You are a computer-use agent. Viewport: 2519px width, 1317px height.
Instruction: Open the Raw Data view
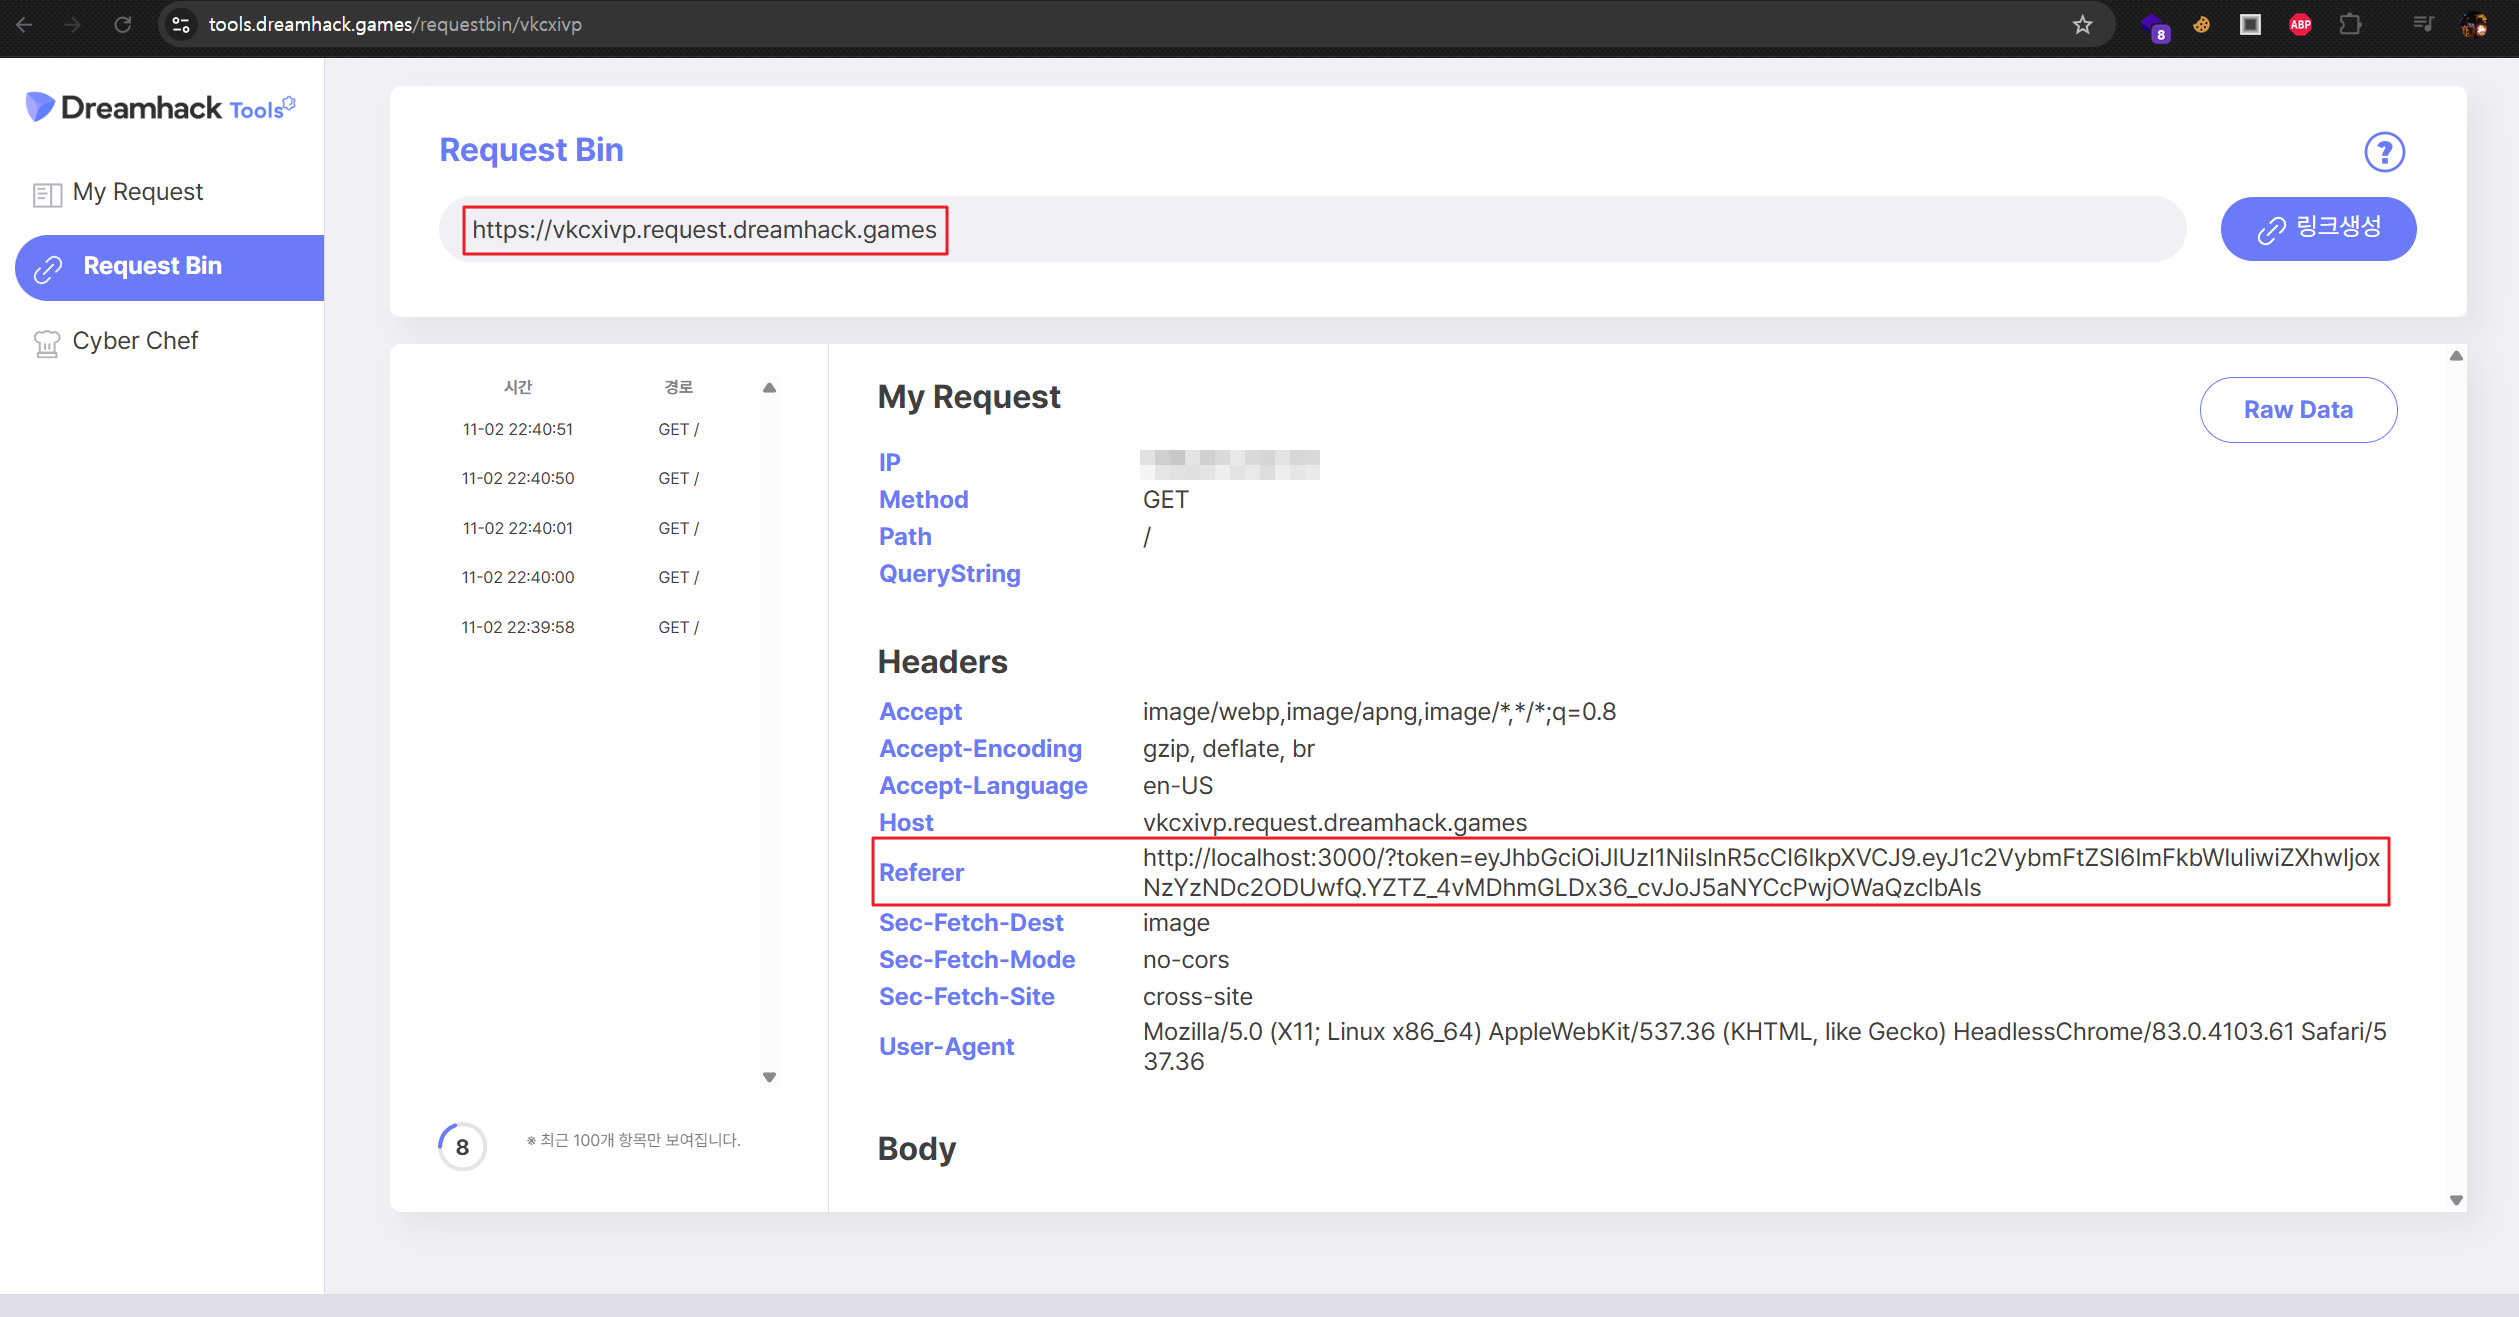2297,410
